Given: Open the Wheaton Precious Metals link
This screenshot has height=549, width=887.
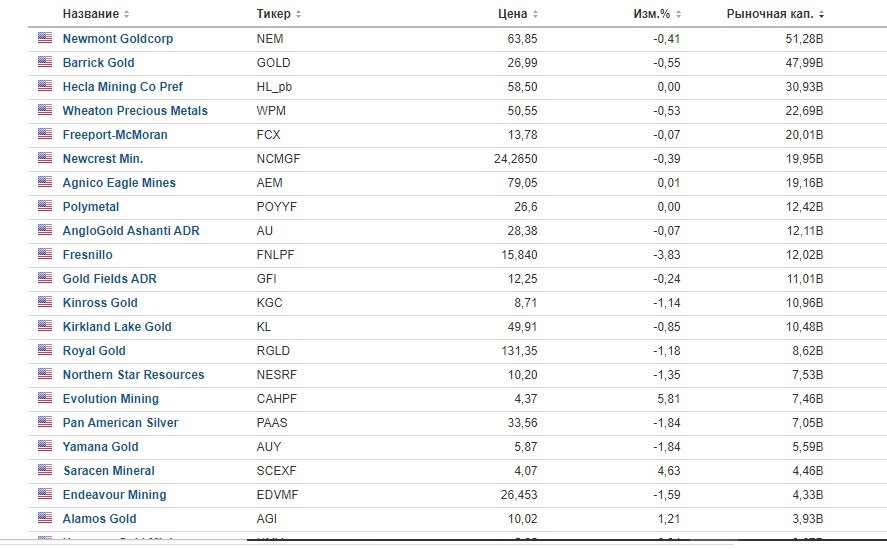Looking at the screenshot, I should pyautogui.click(x=135, y=110).
